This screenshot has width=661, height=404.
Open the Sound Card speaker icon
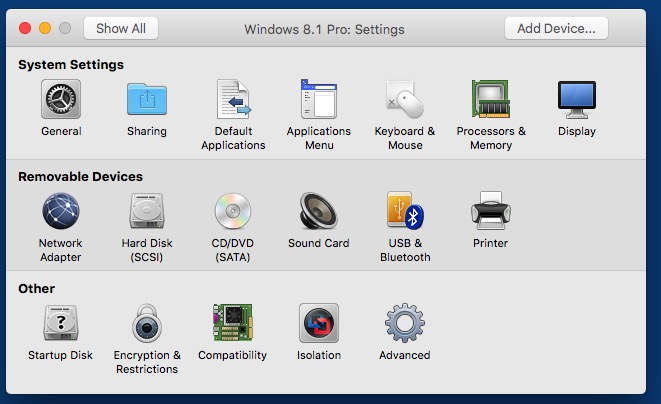click(319, 211)
